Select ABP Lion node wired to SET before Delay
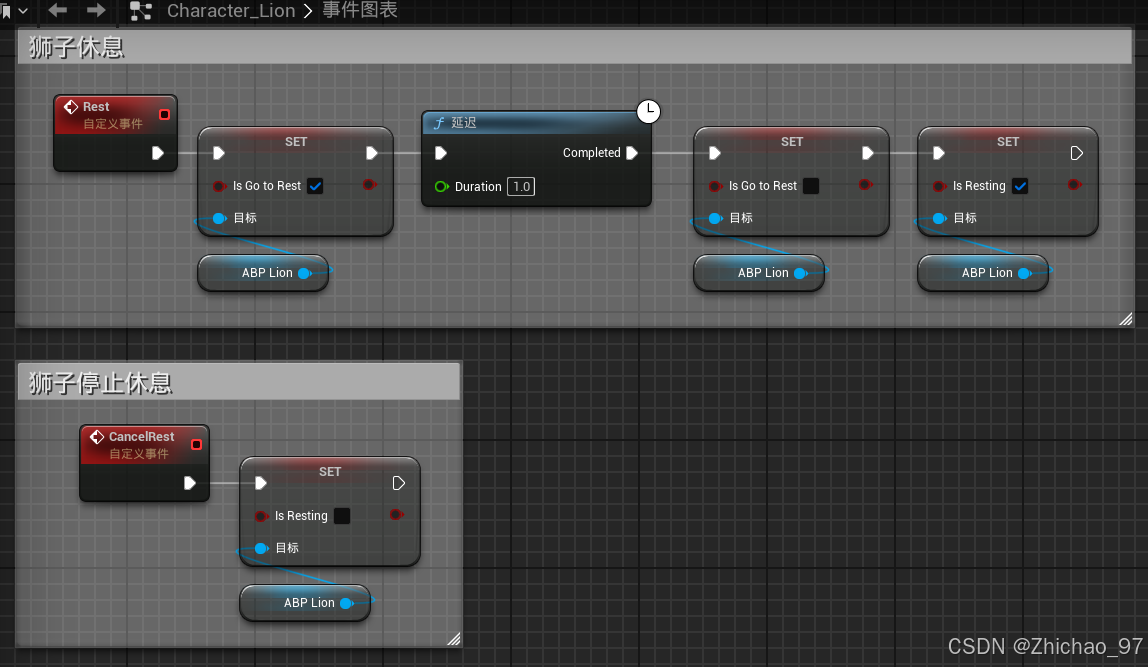This screenshot has width=1148, height=667. pyautogui.click(x=263, y=272)
